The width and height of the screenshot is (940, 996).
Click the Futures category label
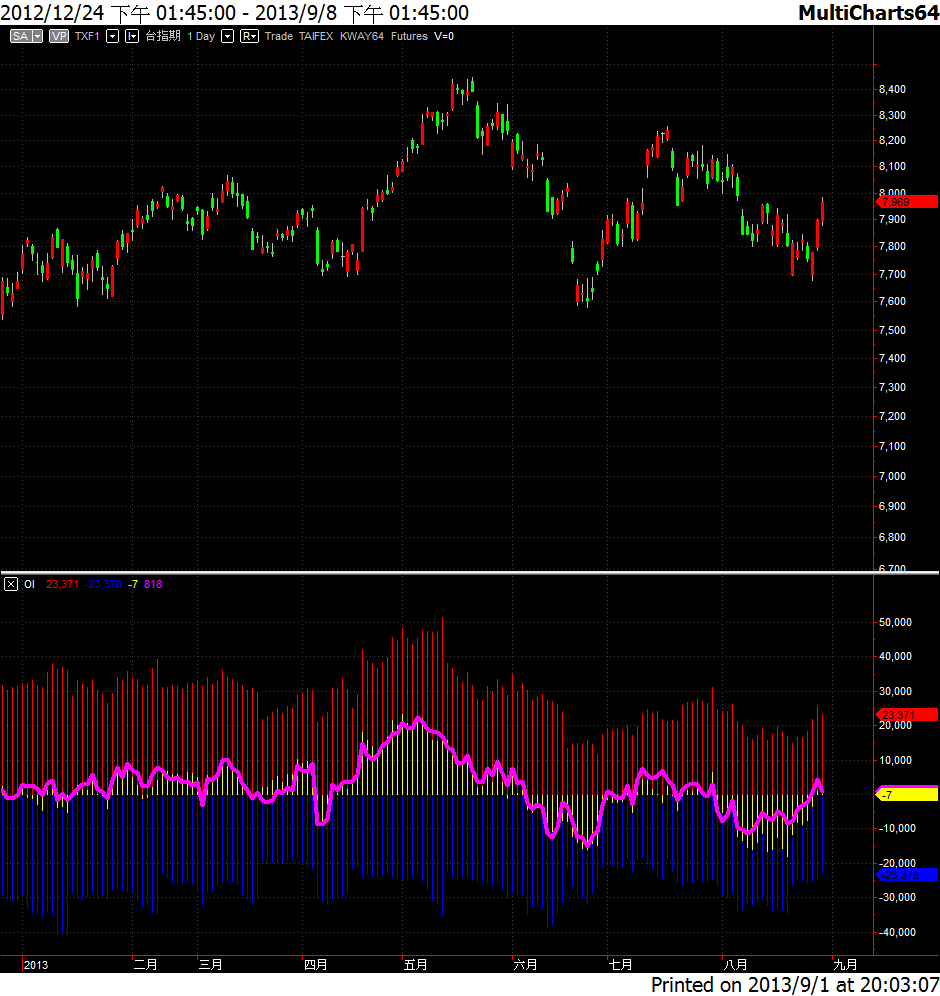click(x=409, y=36)
